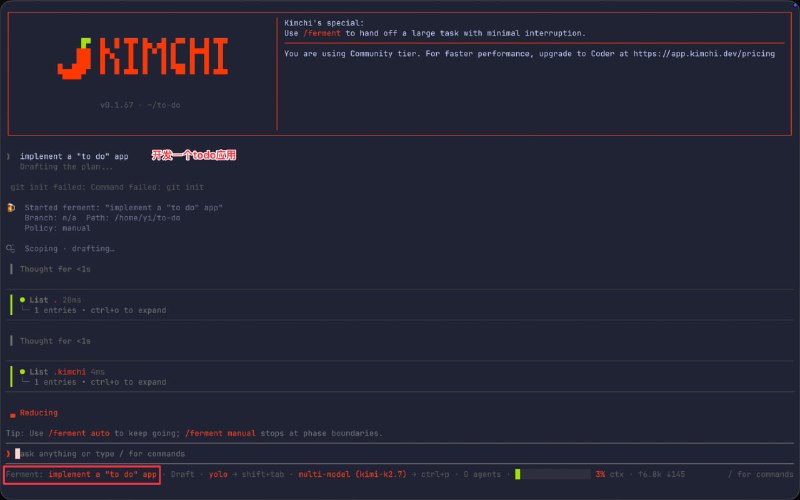
Task: Click the "Started ferment" message line
Action: 123,208
